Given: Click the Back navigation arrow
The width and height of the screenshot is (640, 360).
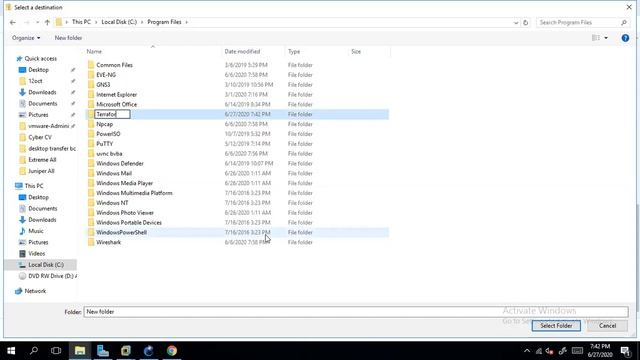Looking at the screenshot, I should point(13,22).
